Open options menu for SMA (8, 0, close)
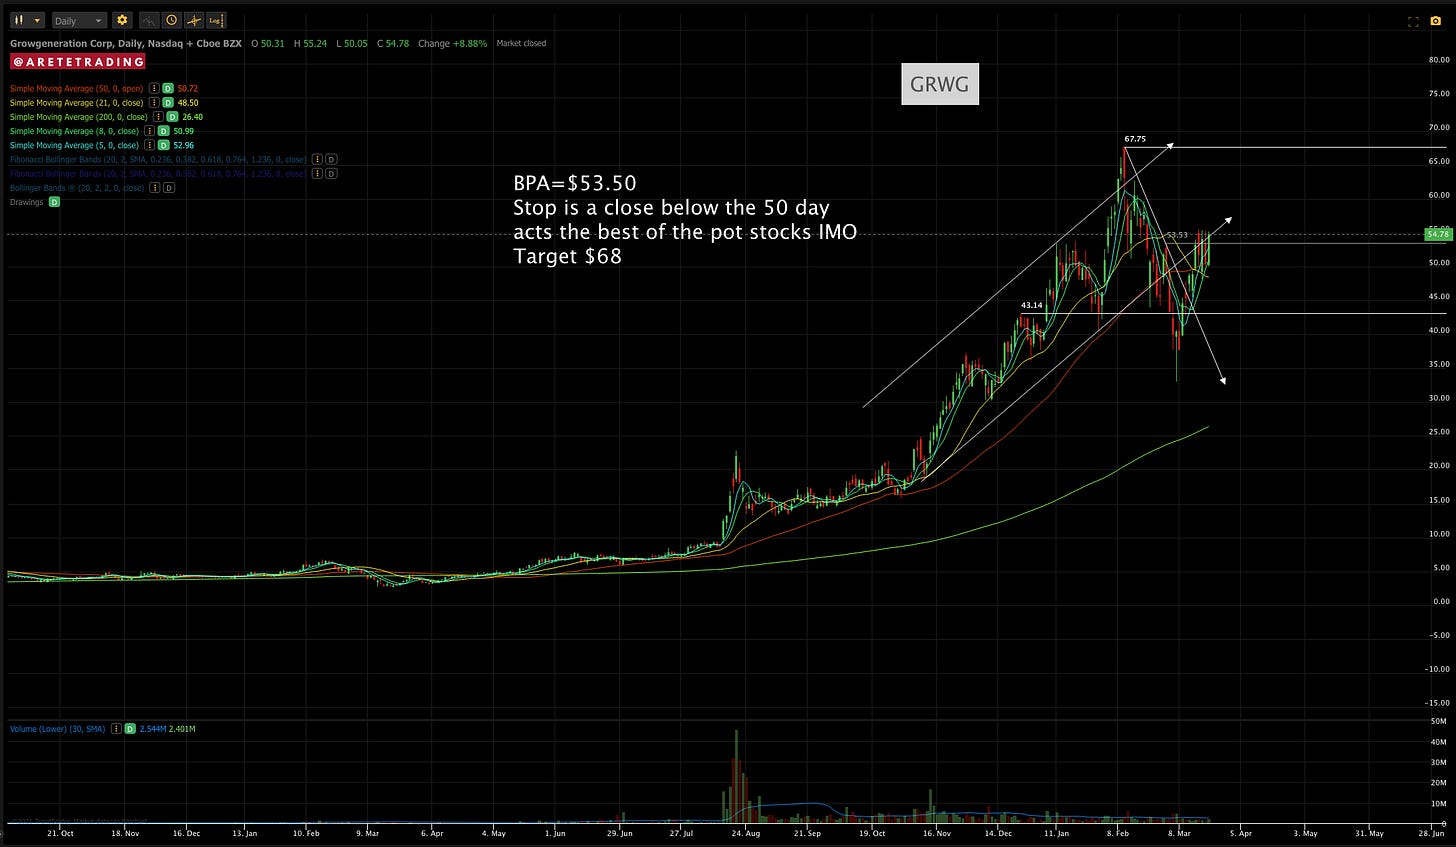Screen dimensions: 1456x847 (x=149, y=131)
